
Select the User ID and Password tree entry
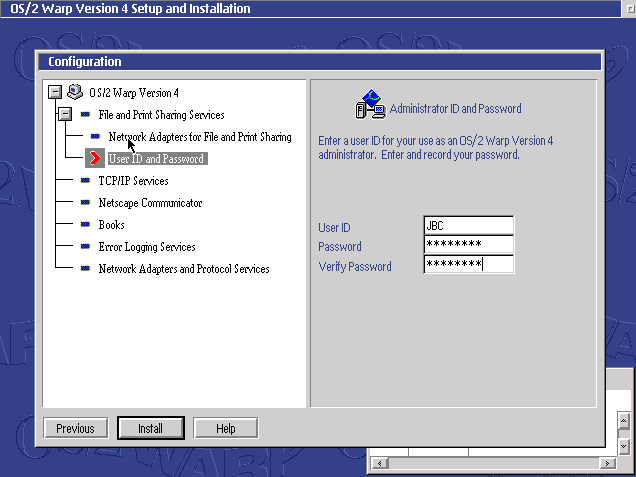point(155,159)
